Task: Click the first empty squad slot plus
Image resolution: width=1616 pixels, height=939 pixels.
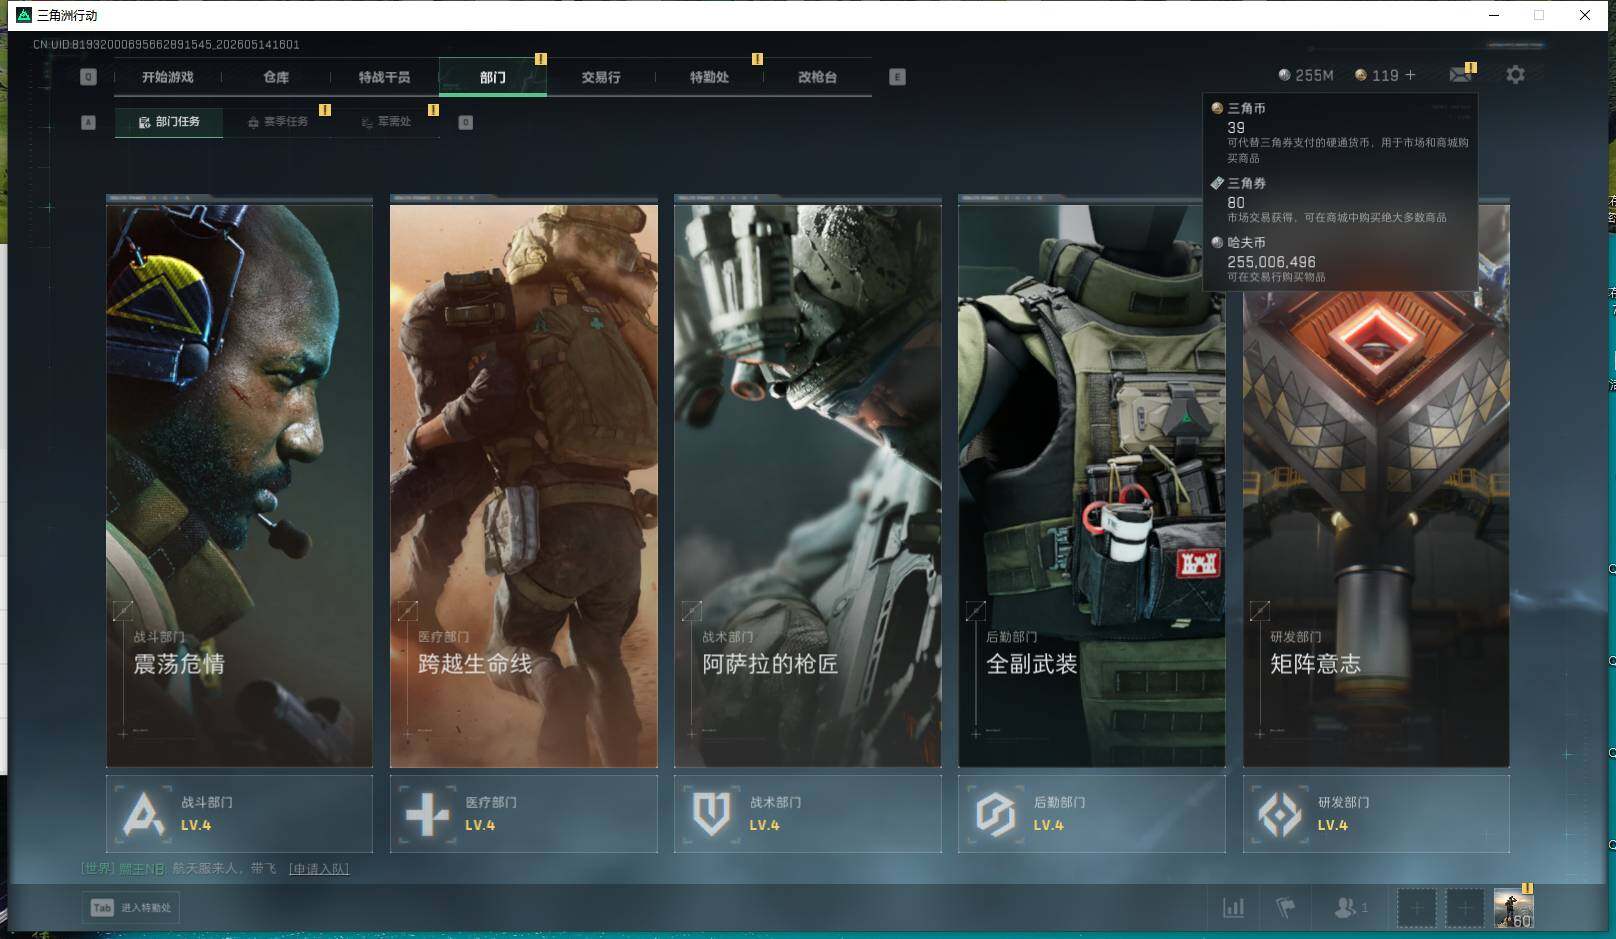Action: pyautogui.click(x=1416, y=908)
